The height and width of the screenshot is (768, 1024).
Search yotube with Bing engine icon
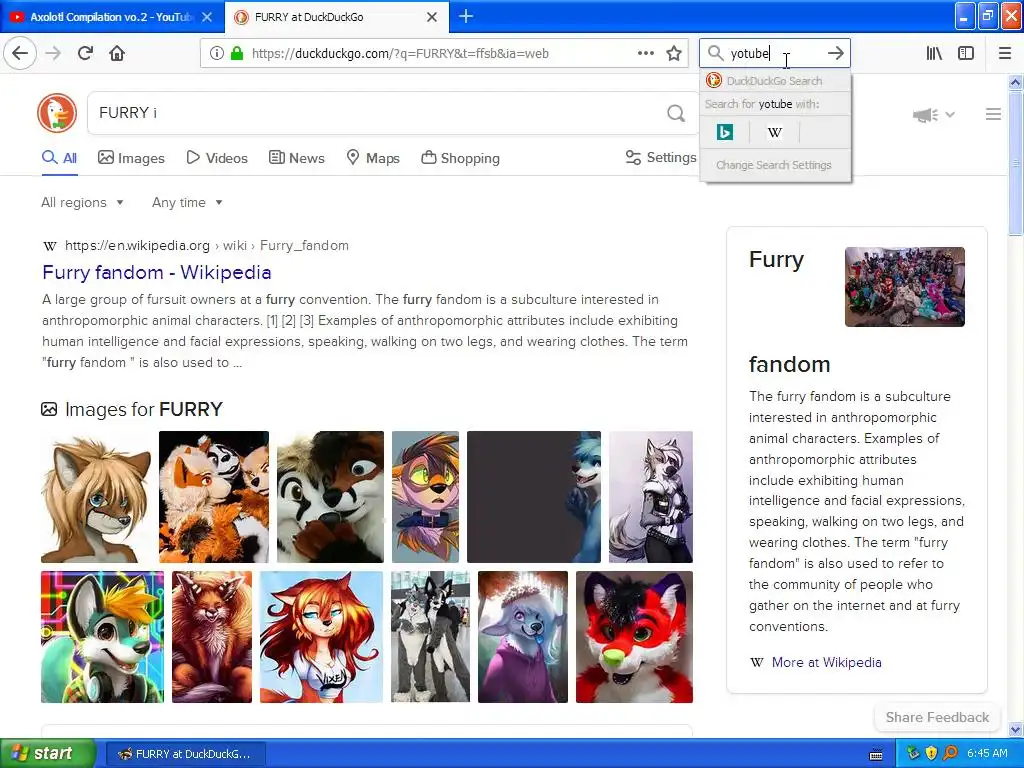(x=724, y=133)
